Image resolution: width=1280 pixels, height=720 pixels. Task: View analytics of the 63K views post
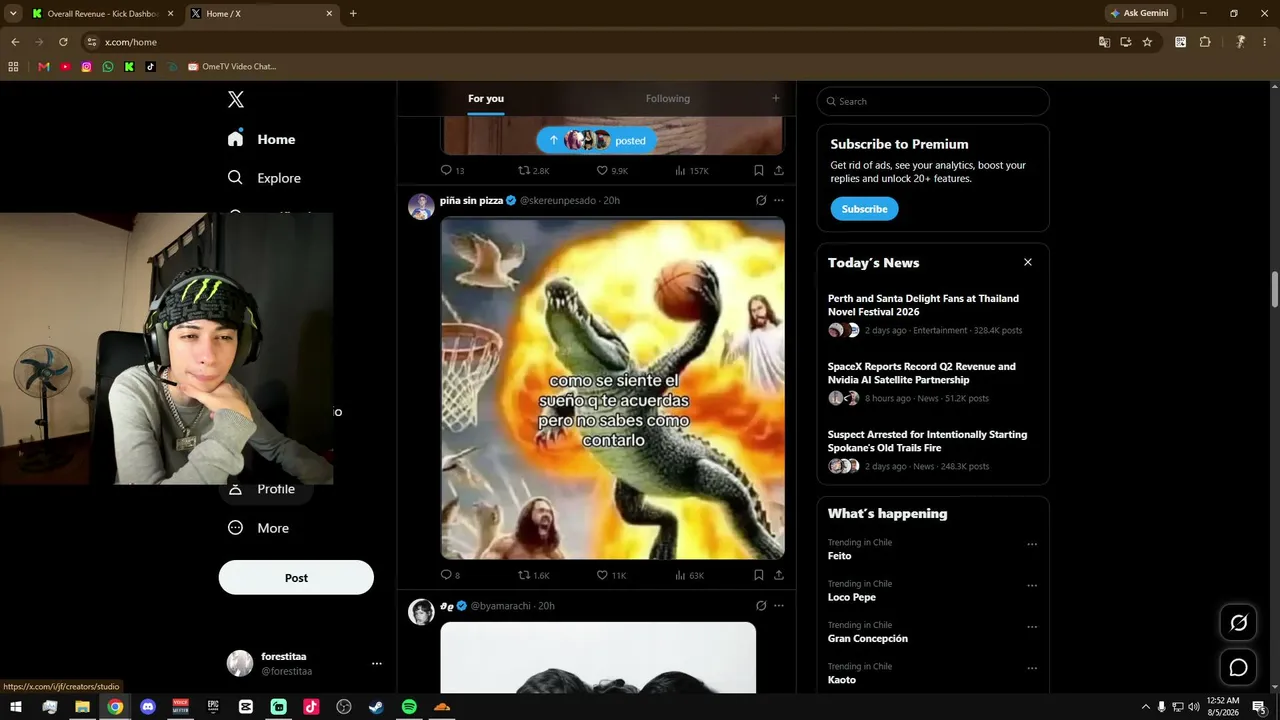(x=689, y=575)
